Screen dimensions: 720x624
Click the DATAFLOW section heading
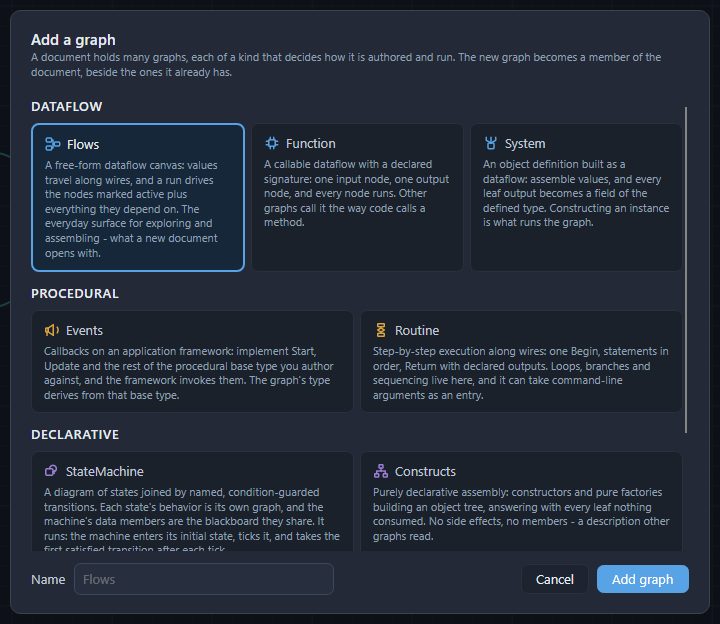click(67, 107)
